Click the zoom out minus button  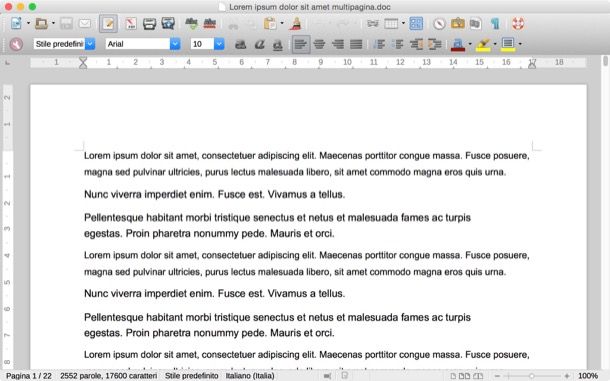tap(497, 376)
